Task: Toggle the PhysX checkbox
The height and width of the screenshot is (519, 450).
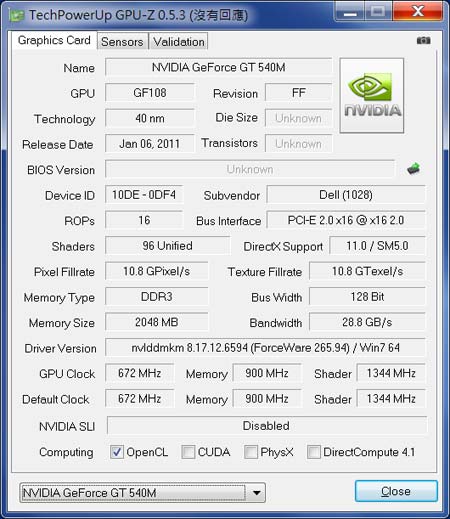Action: [251, 452]
